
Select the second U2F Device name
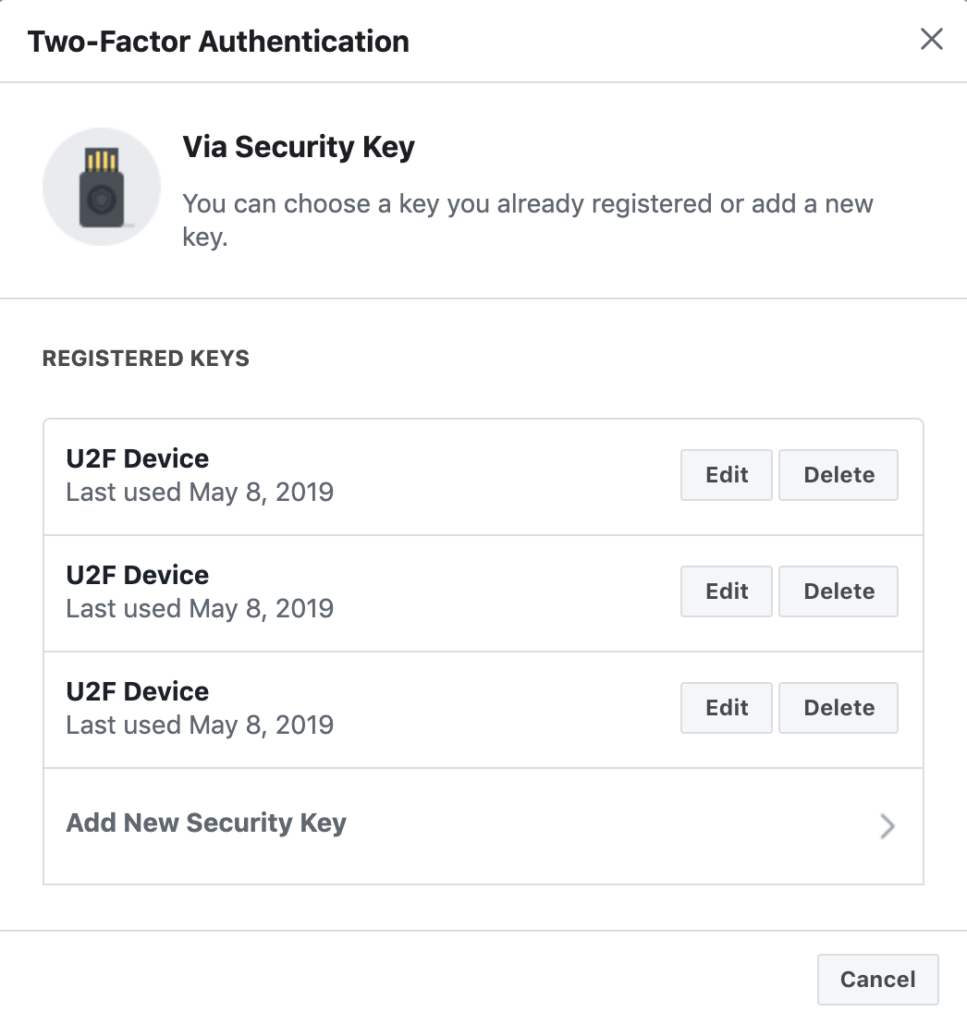pos(137,575)
